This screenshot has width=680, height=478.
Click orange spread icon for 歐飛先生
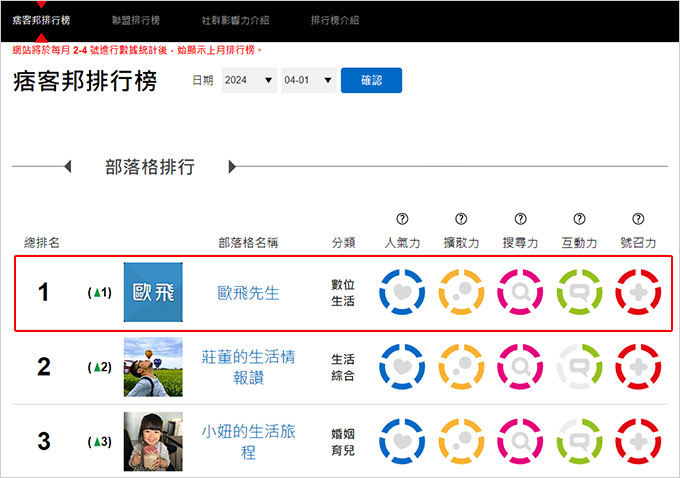click(461, 292)
